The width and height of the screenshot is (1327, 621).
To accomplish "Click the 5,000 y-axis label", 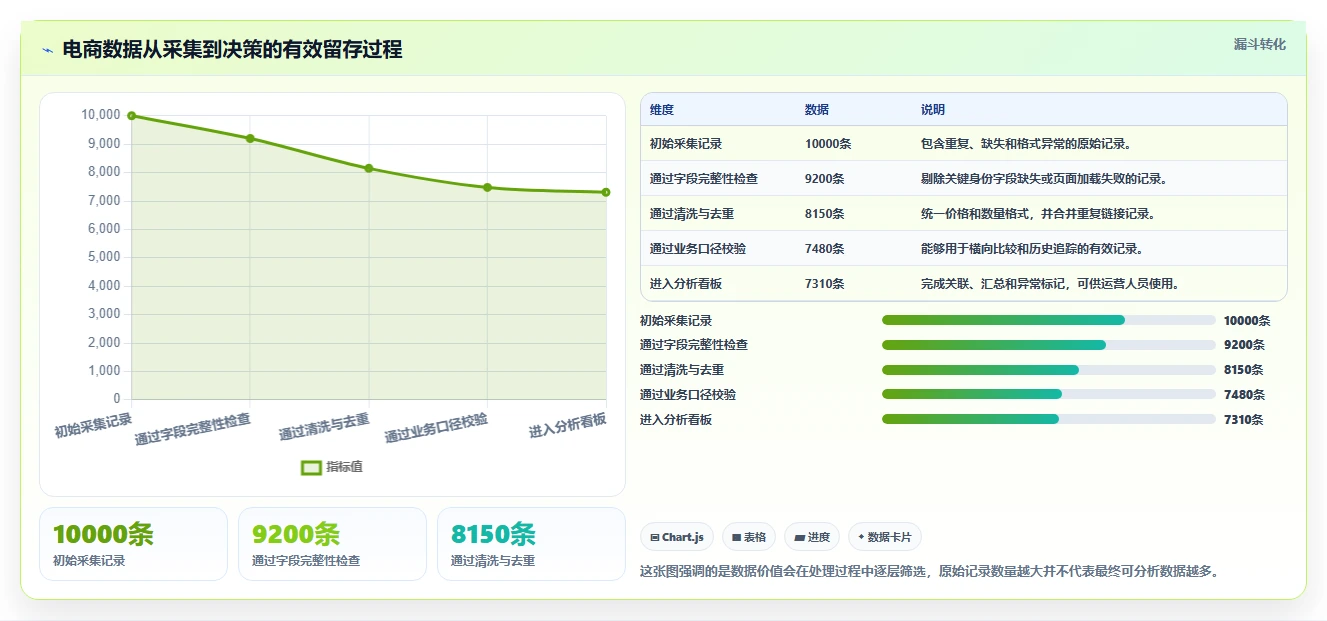I will [x=103, y=257].
